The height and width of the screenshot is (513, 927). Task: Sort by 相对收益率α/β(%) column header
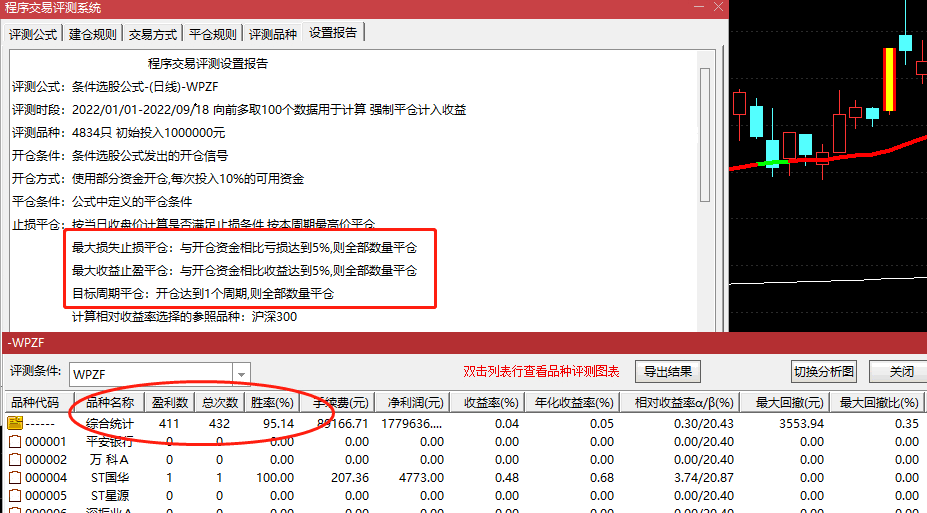click(680, 402)
